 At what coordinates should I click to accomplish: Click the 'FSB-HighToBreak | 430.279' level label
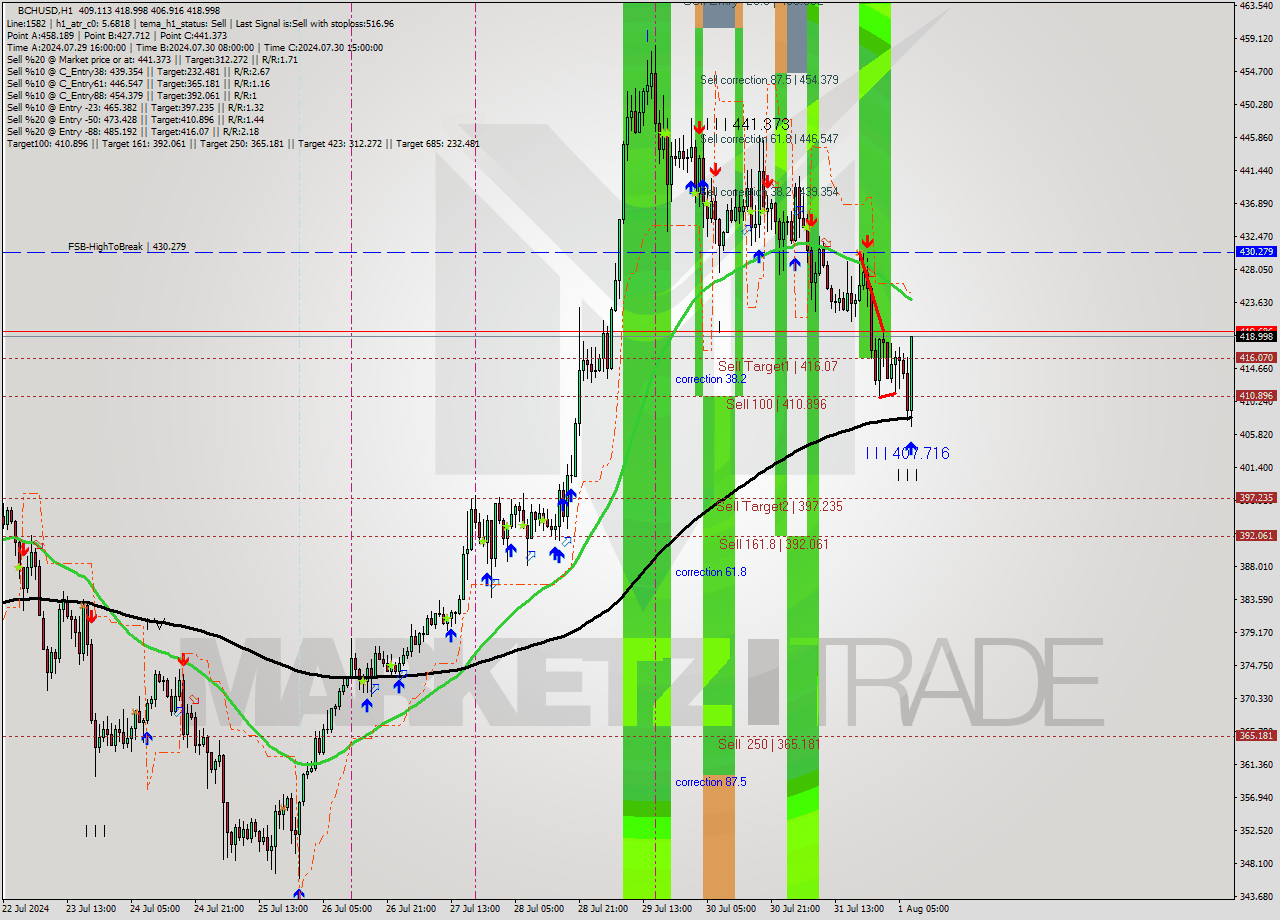[x=127, y=246]
